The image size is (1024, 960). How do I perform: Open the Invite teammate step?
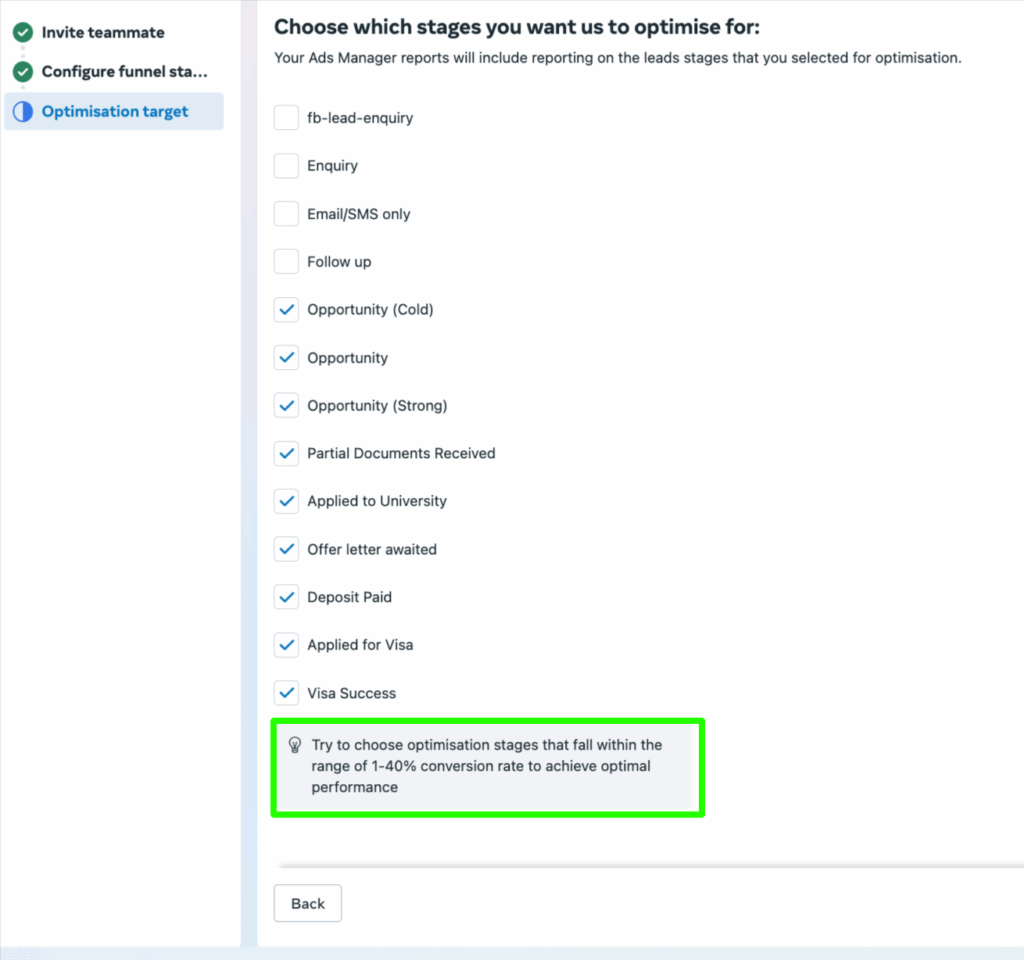coord(103,33)
